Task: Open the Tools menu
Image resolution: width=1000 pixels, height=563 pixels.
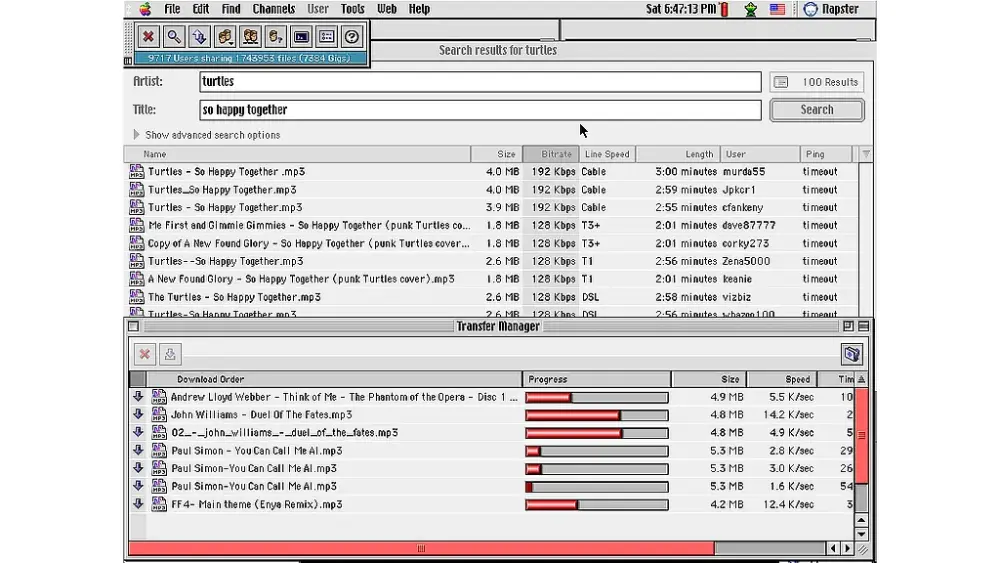Action: pyautogui.click(x=353, y=9)
